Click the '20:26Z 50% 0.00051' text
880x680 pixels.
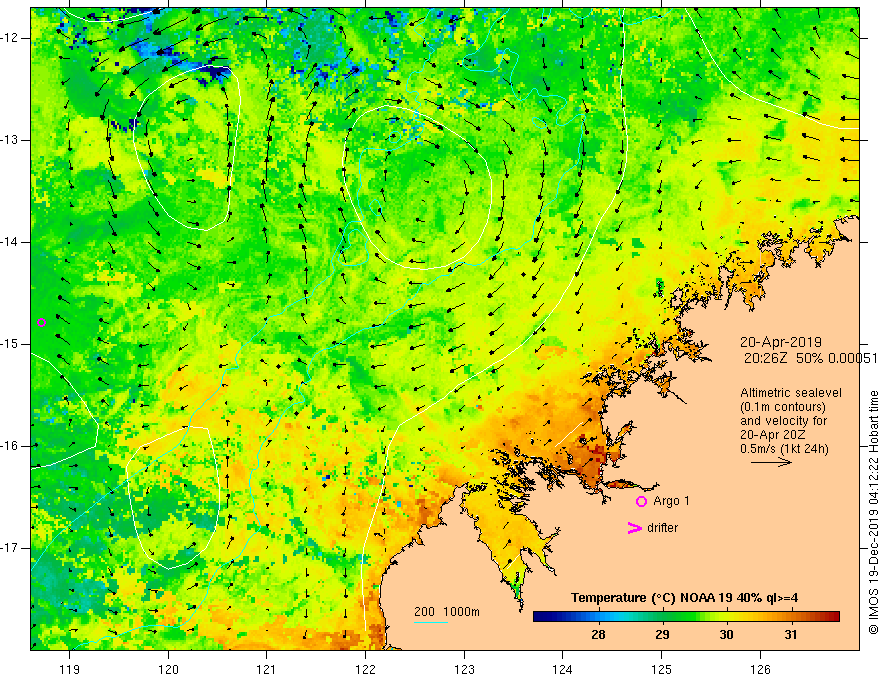[810, 358]
